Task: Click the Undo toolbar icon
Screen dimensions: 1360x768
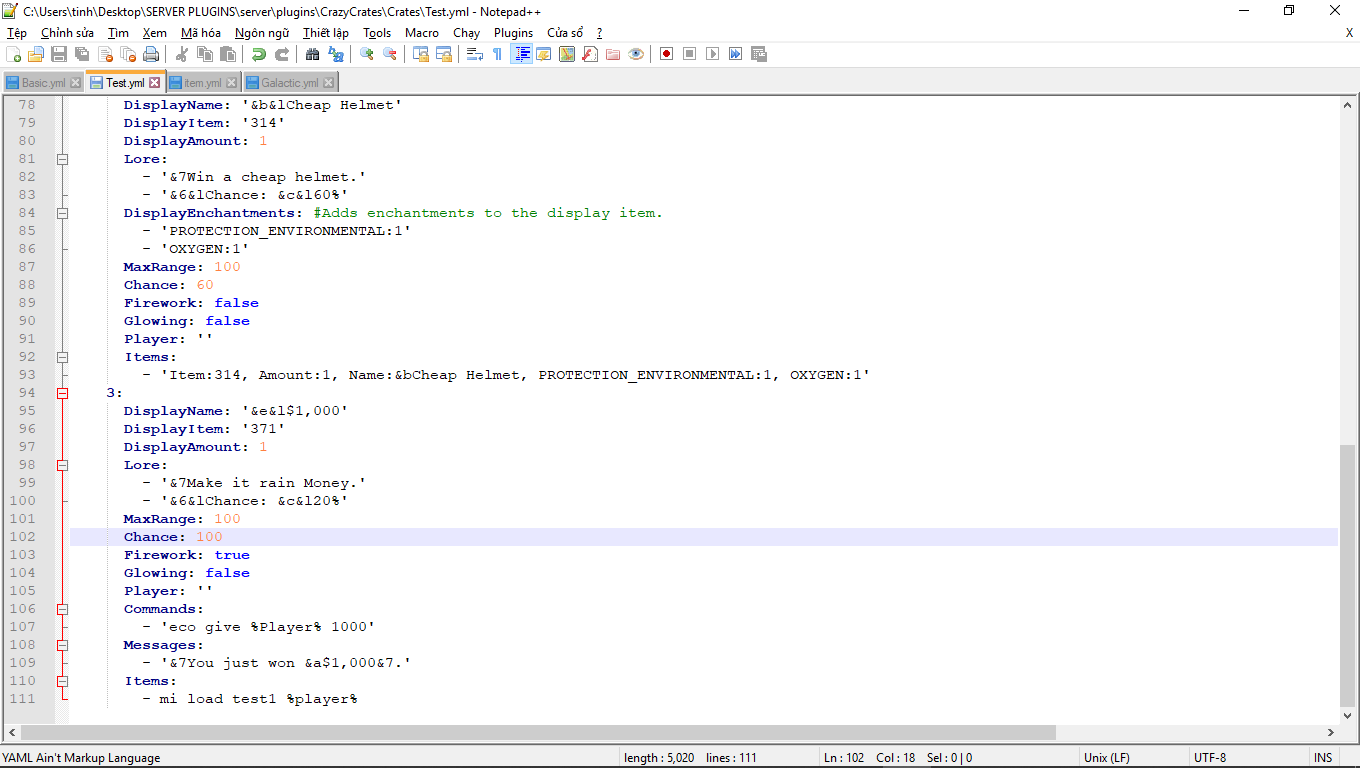Action: tap(259, 54)
